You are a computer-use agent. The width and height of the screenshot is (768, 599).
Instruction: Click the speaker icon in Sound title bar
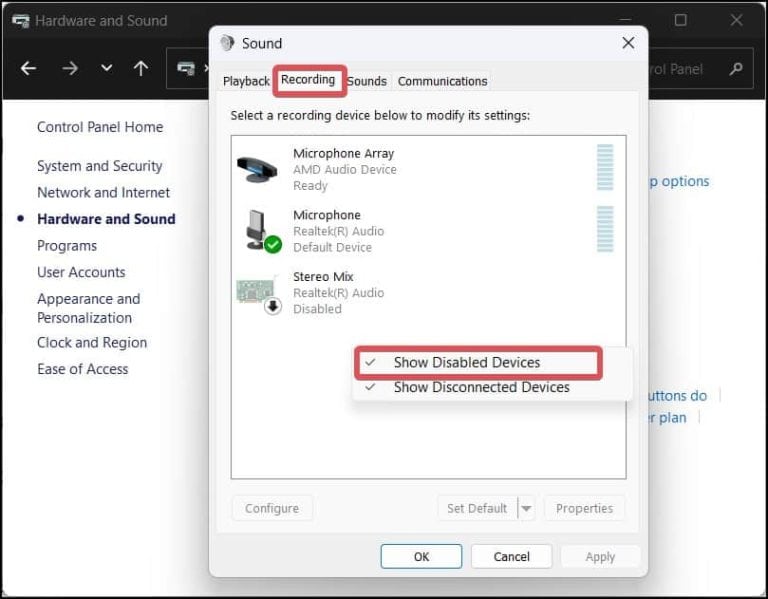pyautogui.click(x=227, y=43)
